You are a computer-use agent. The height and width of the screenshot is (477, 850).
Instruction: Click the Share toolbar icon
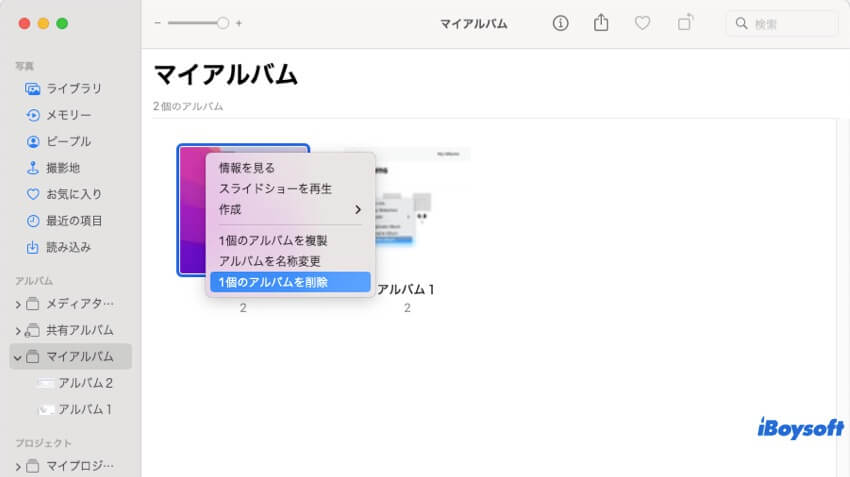pyautogui.click(x=601, y=23)
